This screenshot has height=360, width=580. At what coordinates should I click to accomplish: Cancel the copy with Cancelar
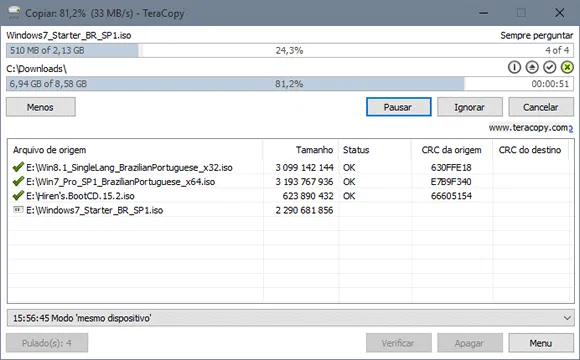pos(541,107)
